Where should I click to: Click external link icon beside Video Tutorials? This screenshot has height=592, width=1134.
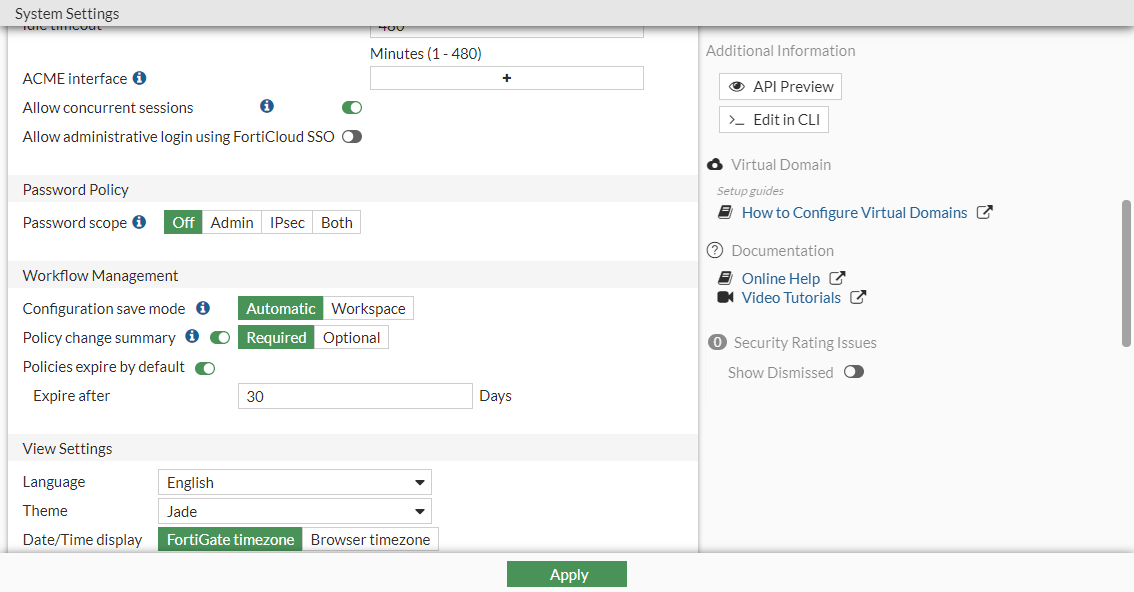coord(858,298)
